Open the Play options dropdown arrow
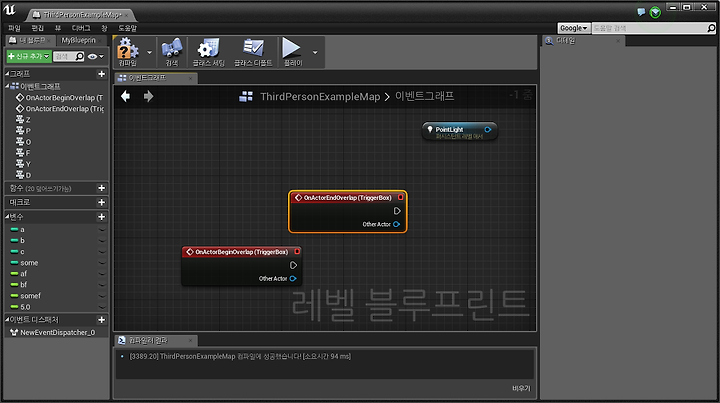The image size is (720, 403). coord(315,52)
